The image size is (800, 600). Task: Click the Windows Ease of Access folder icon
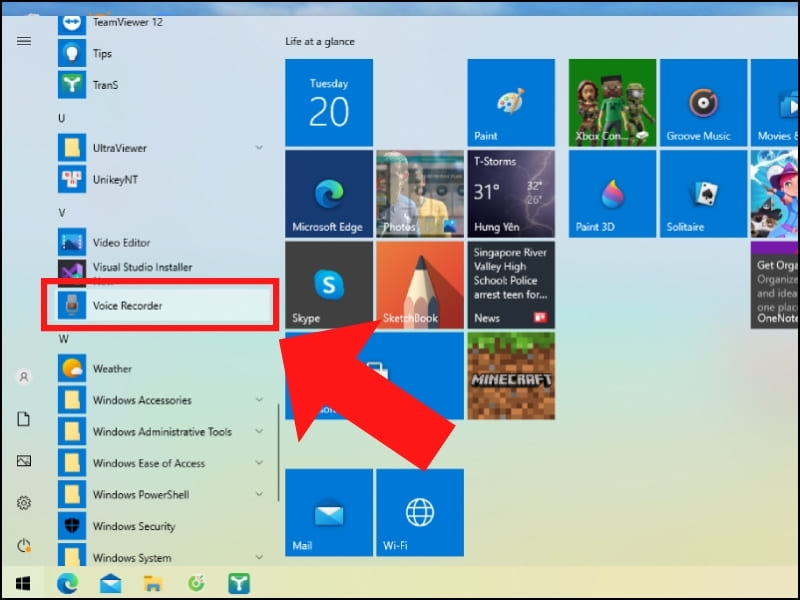[72, 463]
